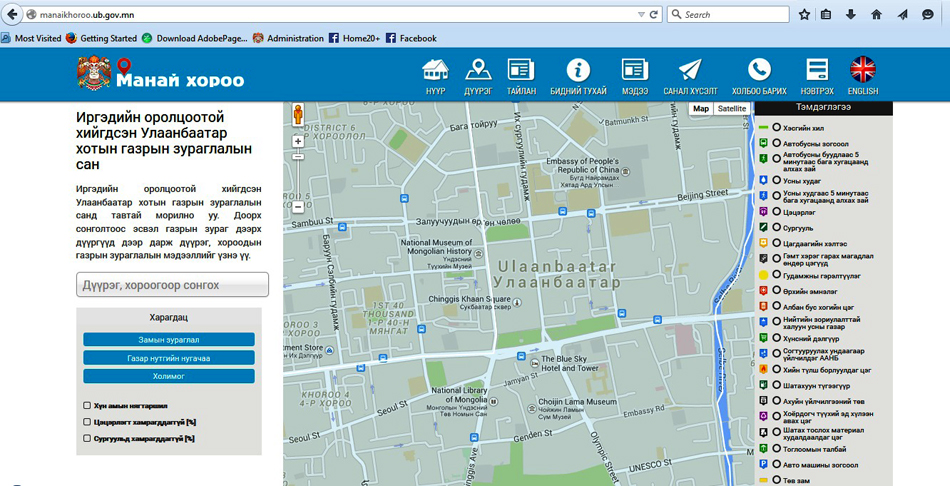Viewport: 950px width, 486px height.
Task: Click the Facebook bookmark in bookmarks toolbar
Action: 411,38
